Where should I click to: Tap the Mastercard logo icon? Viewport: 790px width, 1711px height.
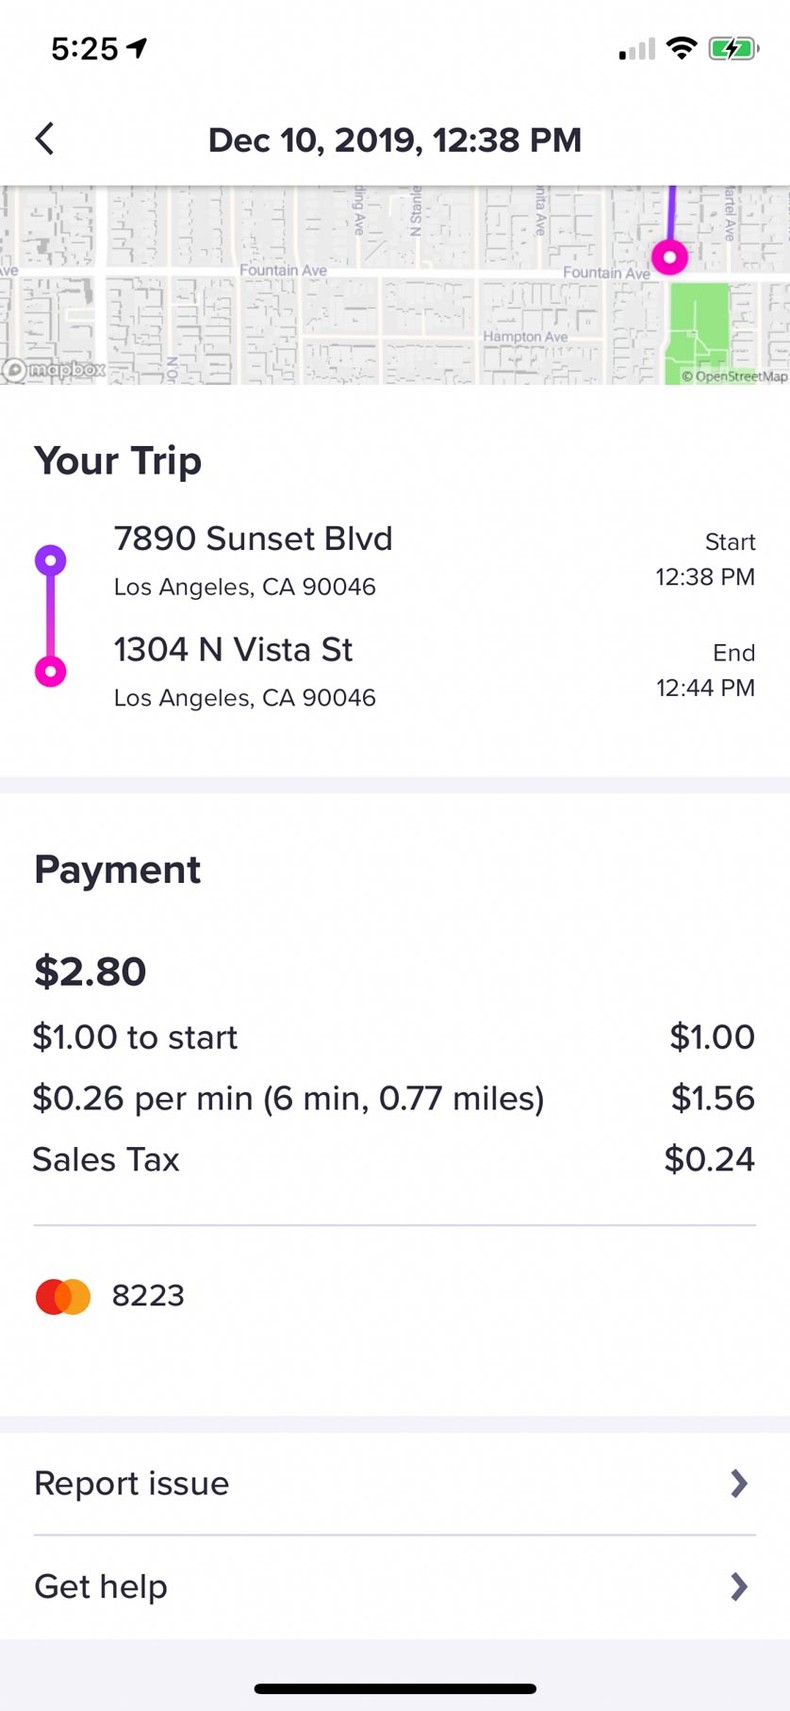[63, 1296]
